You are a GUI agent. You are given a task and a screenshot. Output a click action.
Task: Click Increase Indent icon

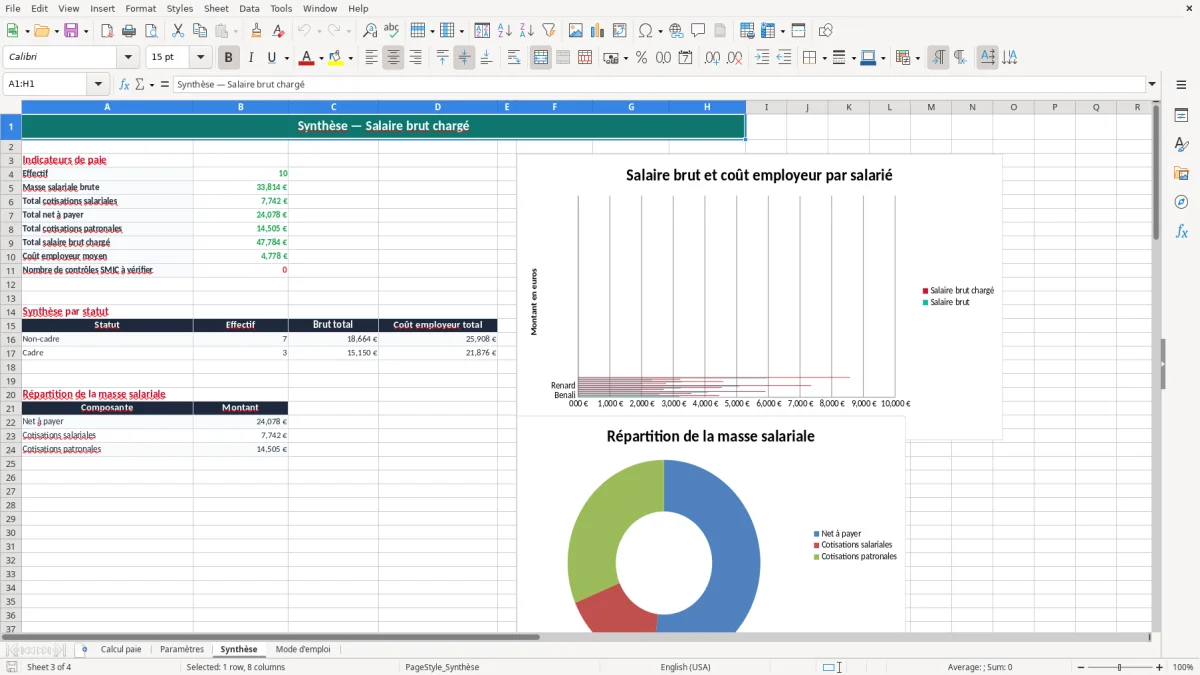point(762,58)
